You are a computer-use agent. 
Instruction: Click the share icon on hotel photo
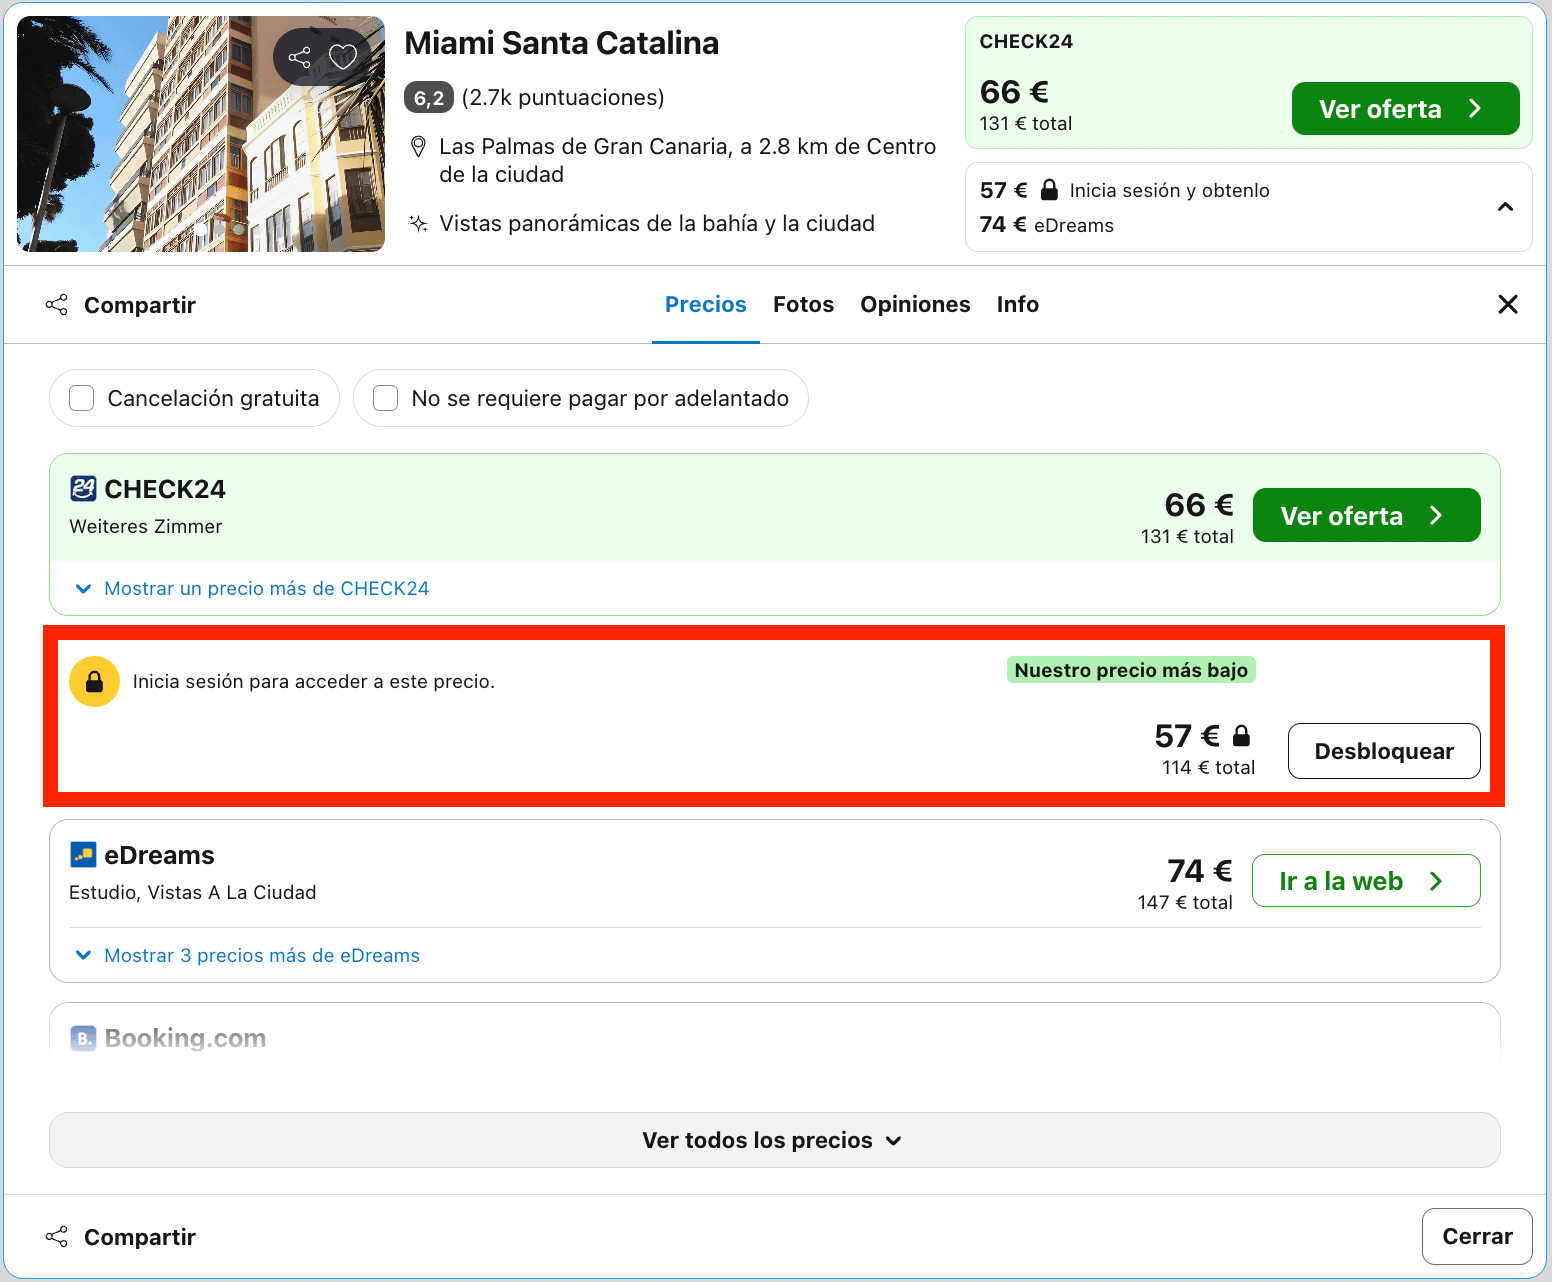coord(300,57)
